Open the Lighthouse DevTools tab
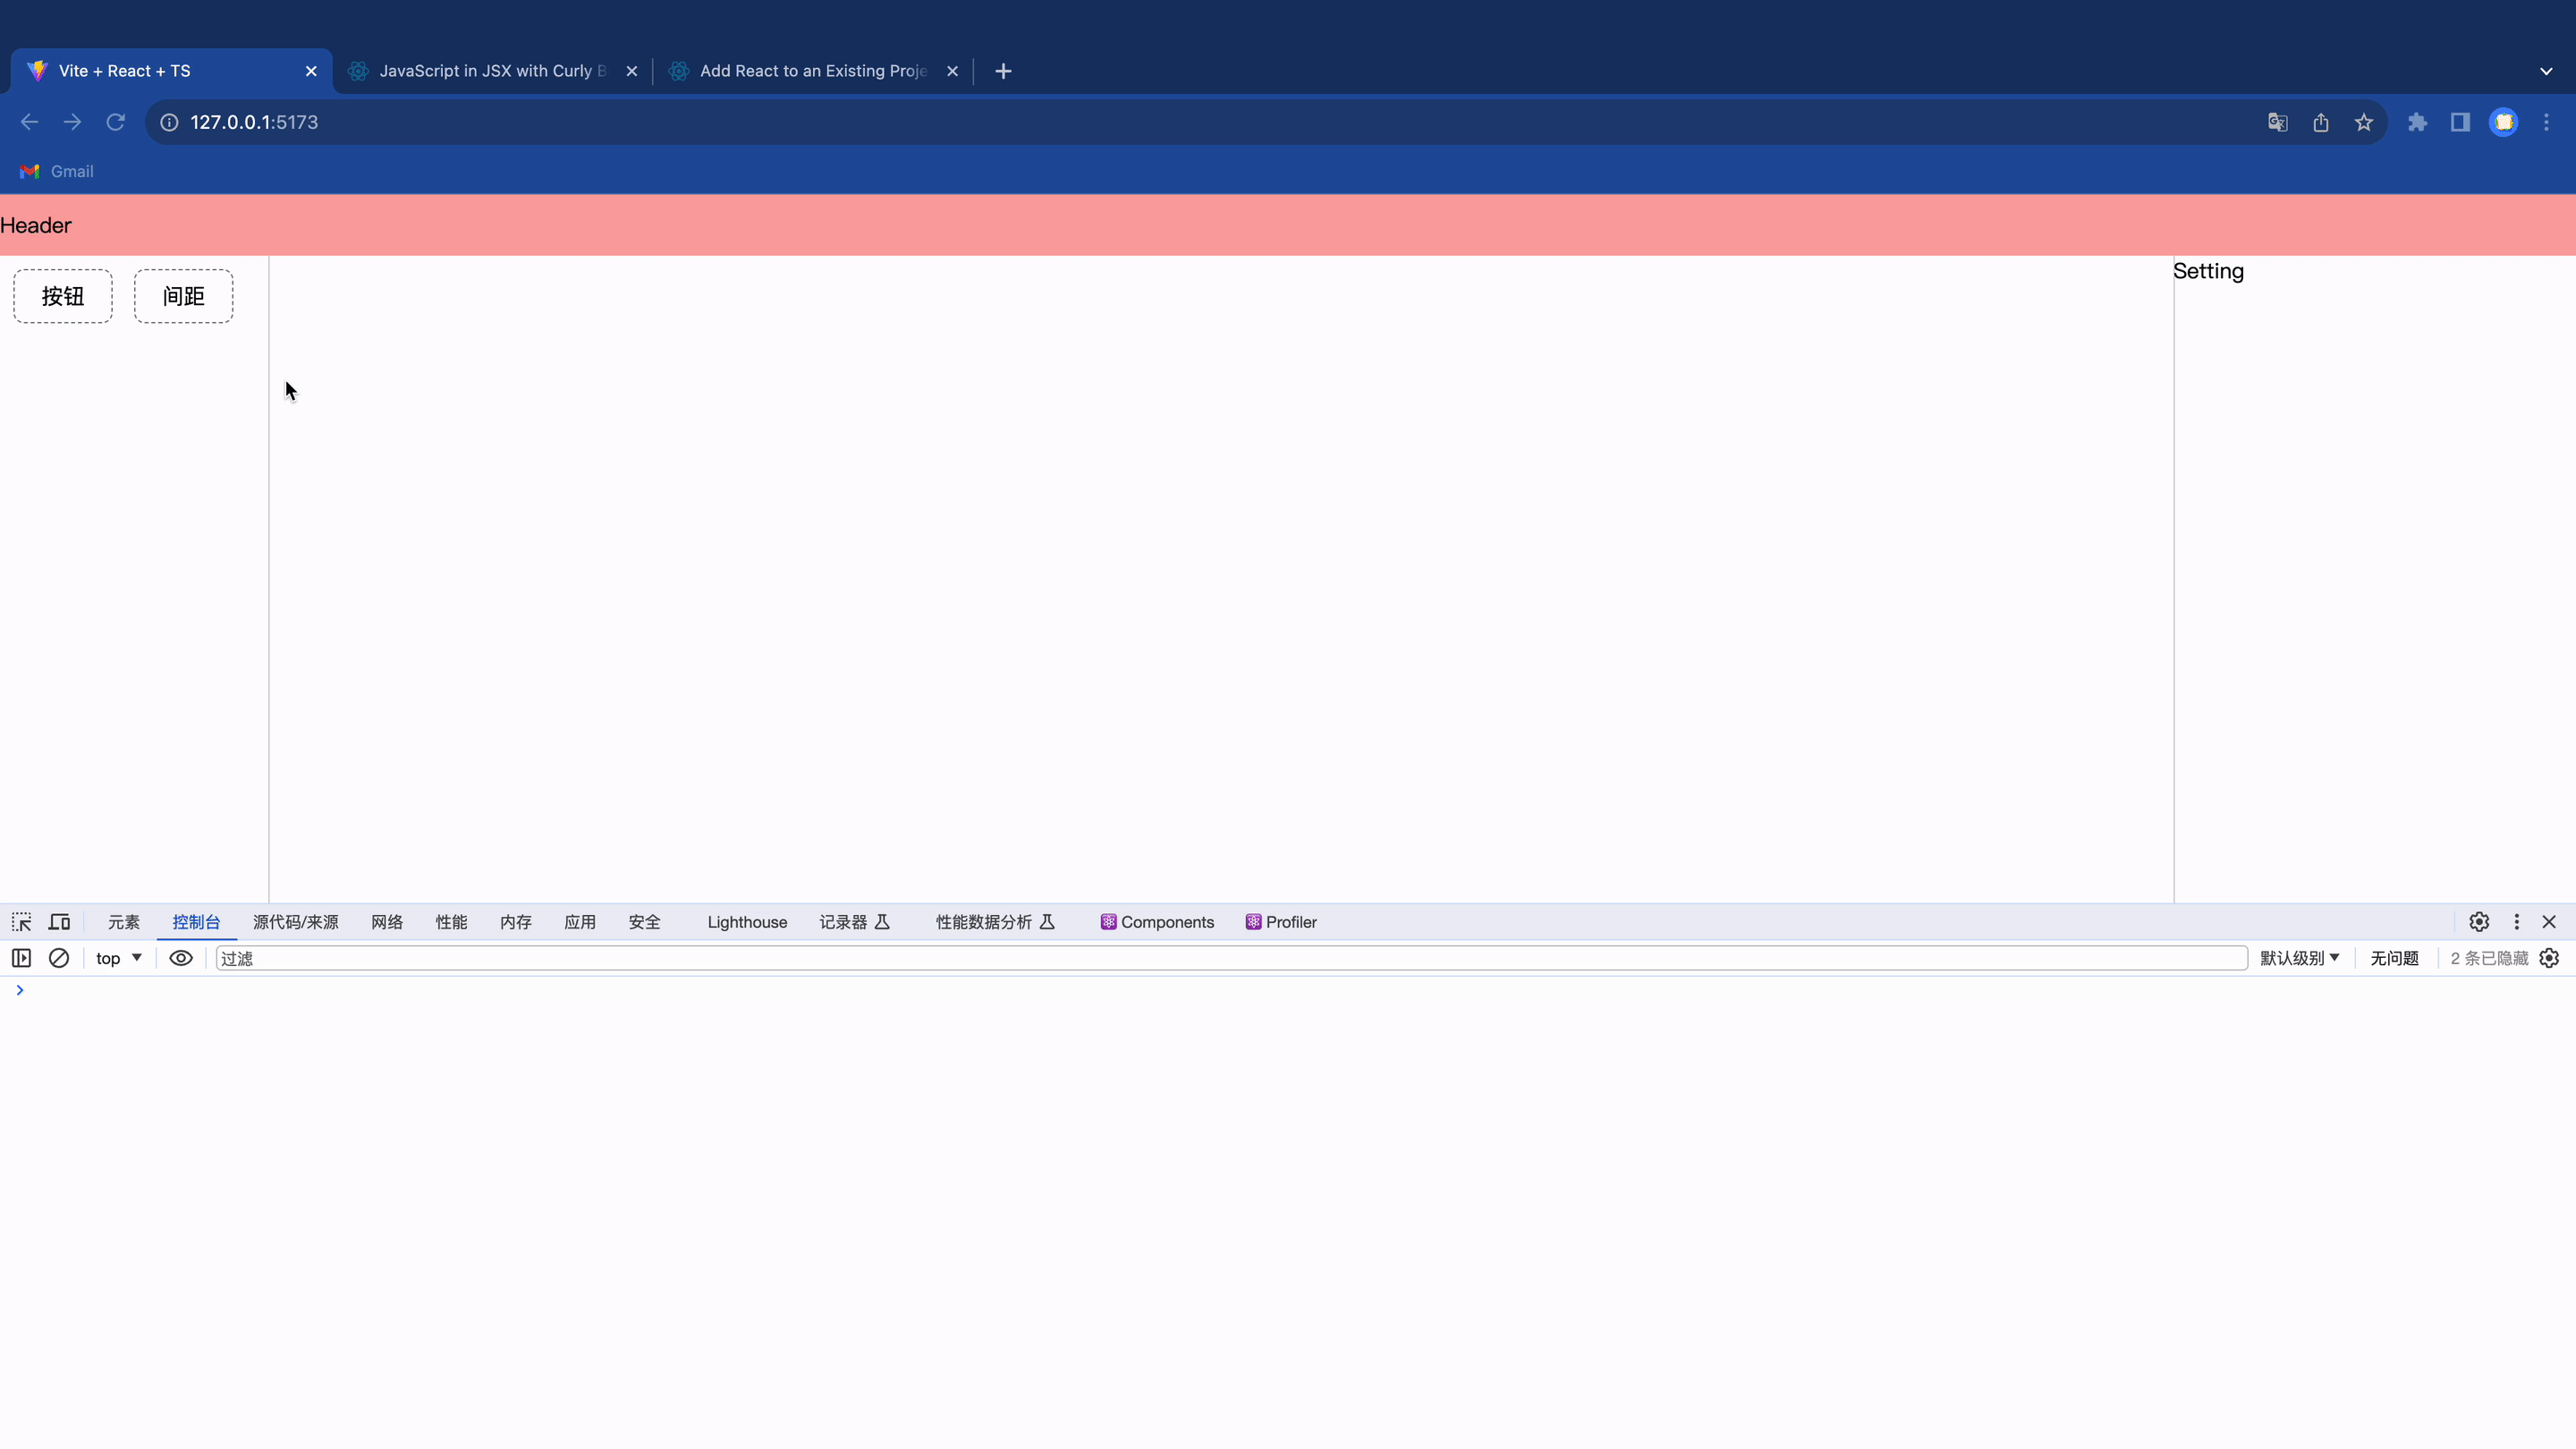 [x=747, y=922]
